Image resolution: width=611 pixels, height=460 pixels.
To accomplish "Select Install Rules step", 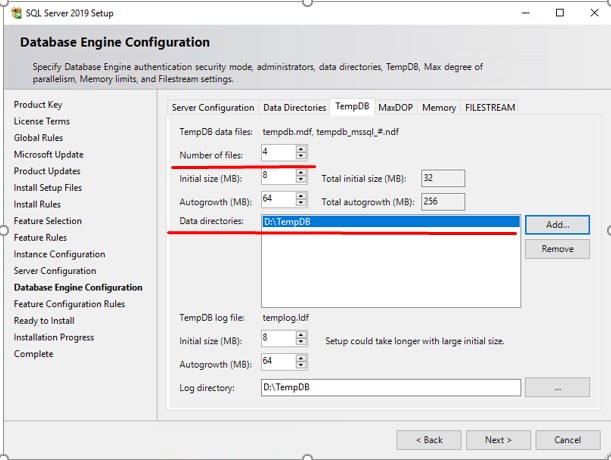I will [x=37, y=205].
